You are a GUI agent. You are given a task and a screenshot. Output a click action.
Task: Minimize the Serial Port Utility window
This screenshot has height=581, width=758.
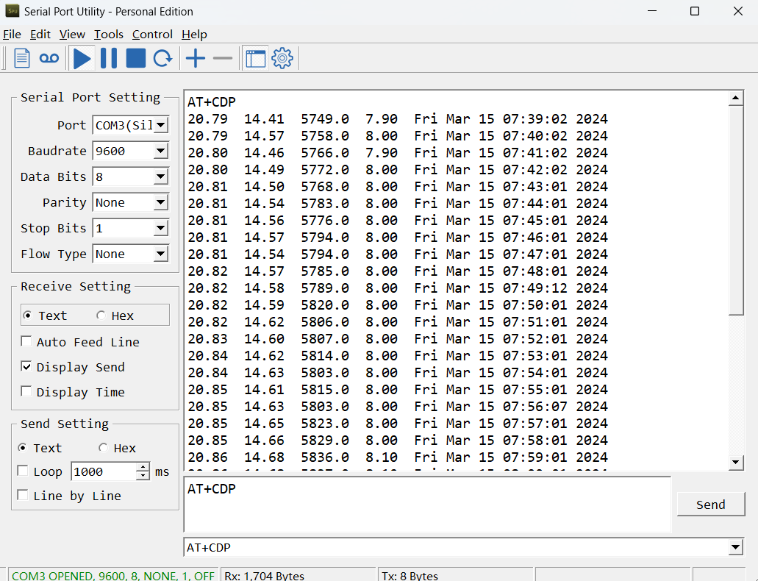click(x=652, y=11)
